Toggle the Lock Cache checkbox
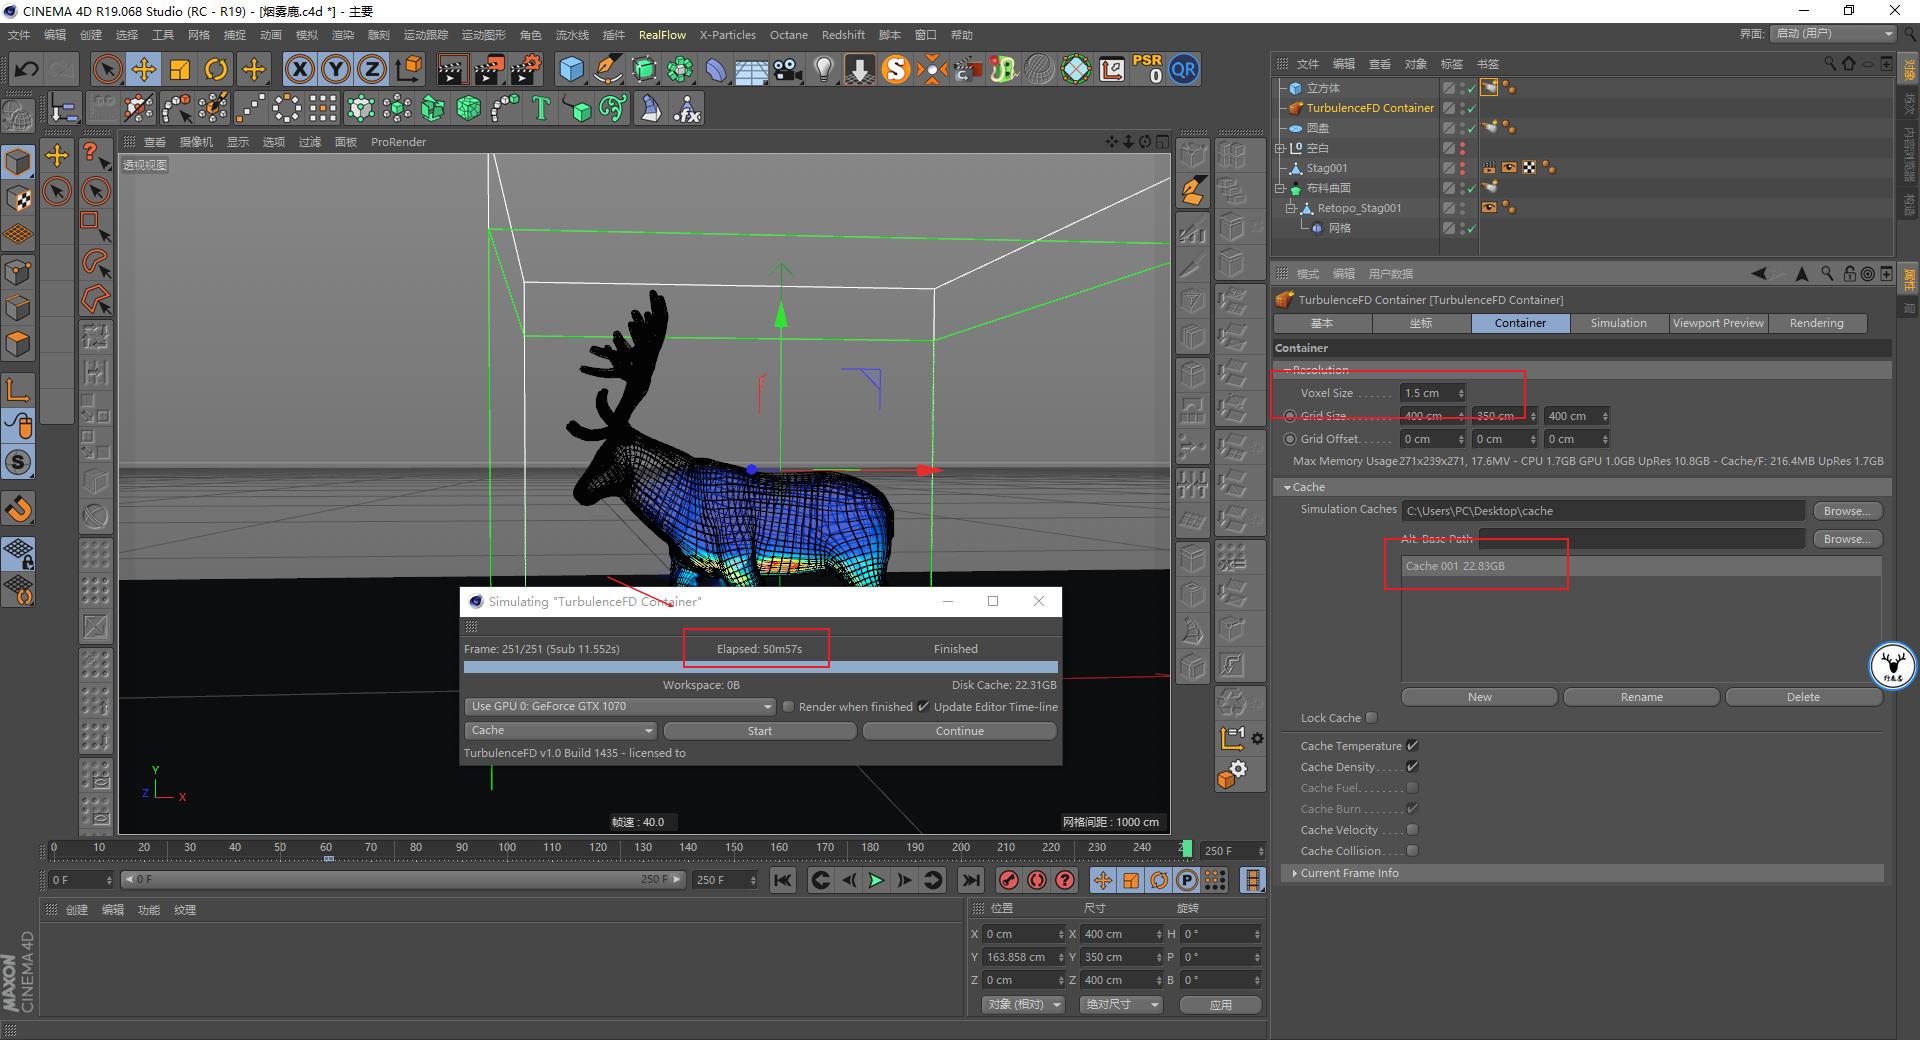Image resolution: width=1920 pixels, height=1040 pixels. 1372,717
